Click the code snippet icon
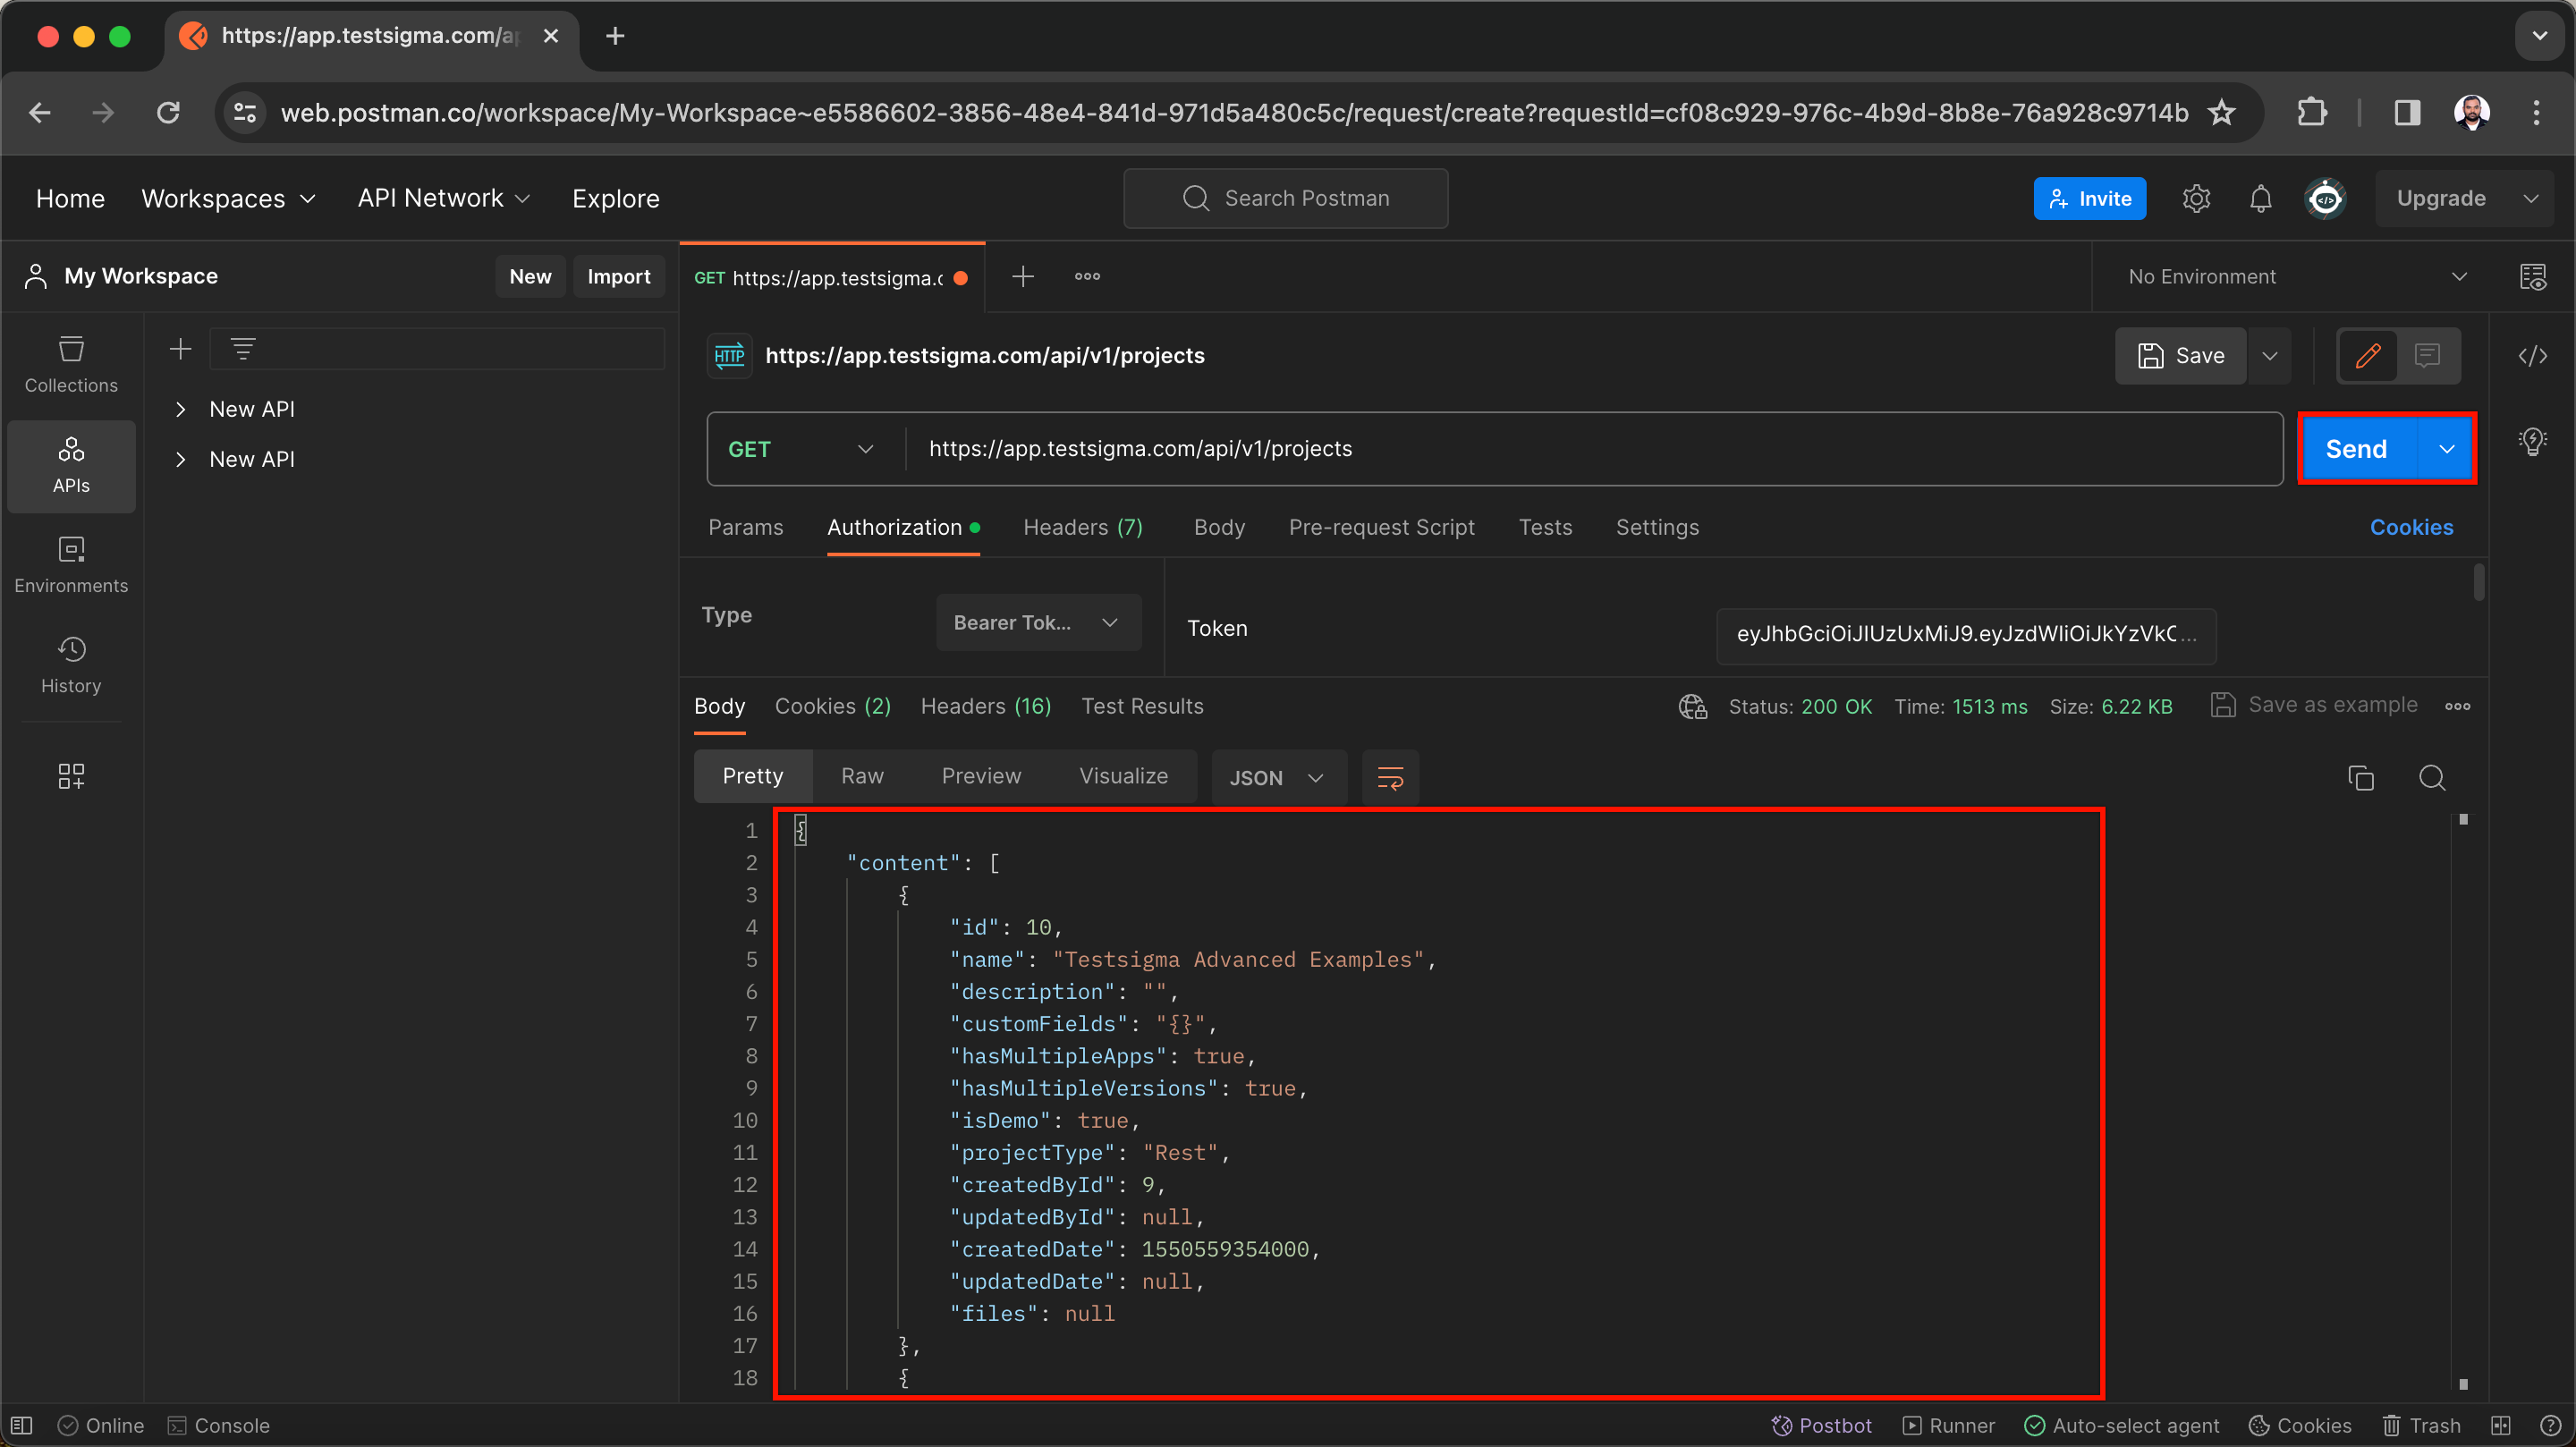 [x=2532, y=356]
